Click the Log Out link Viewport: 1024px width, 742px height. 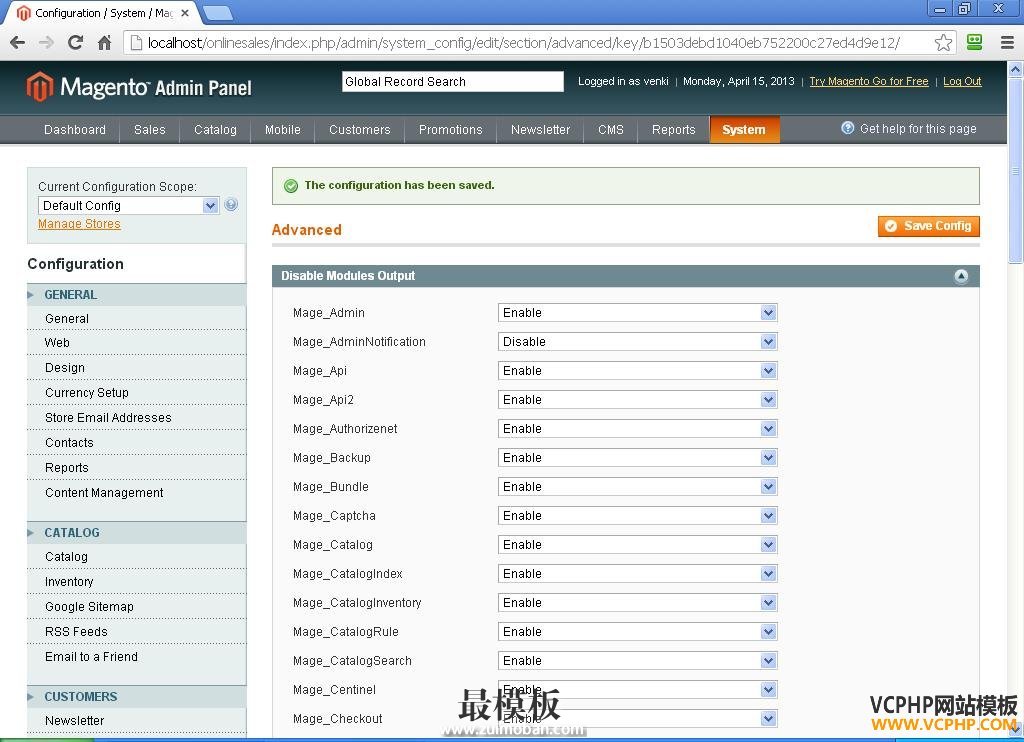point(962,81)
